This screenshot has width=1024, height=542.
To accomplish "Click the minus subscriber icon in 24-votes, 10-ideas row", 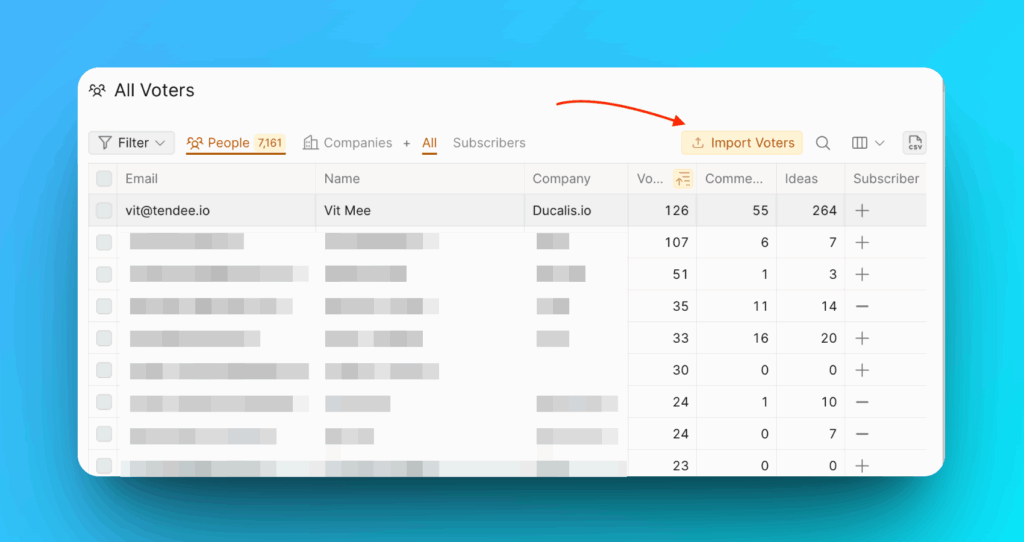I will click(862, 402).
